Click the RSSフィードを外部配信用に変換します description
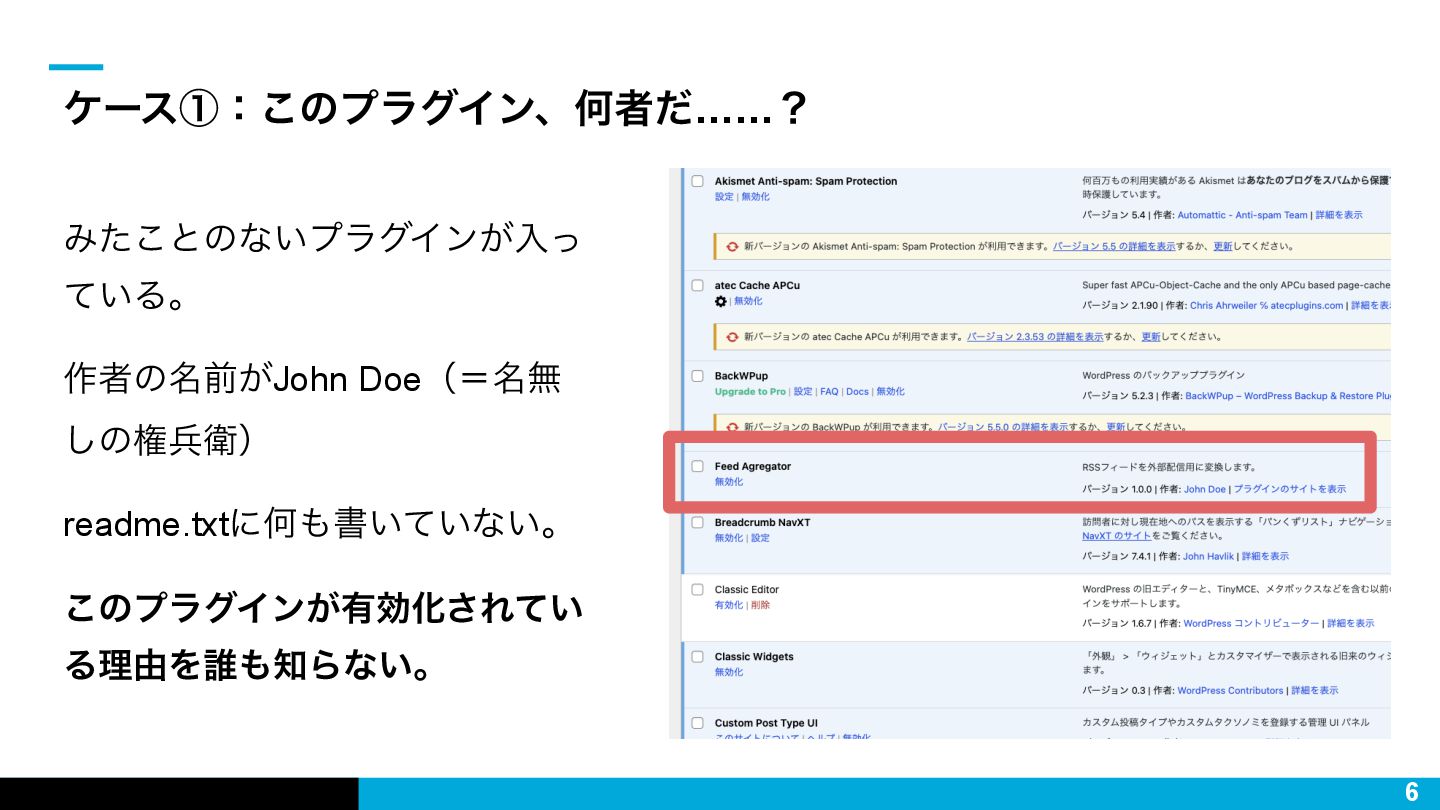This screenshot has width=1440, height=810. click(1169, 467)
